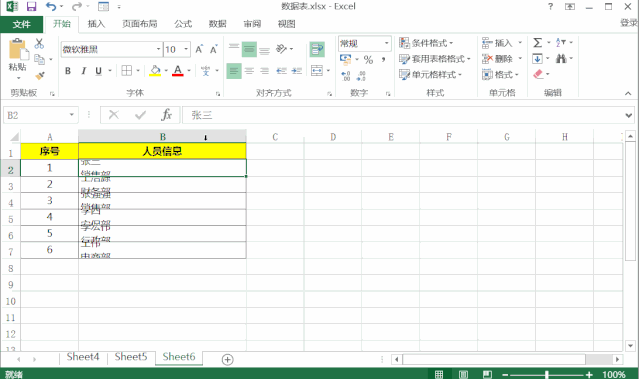Screen dimensions: 639x379
Task: Open 条件格式 conditional formatting dropdown
Action: (x=427, y=43)
